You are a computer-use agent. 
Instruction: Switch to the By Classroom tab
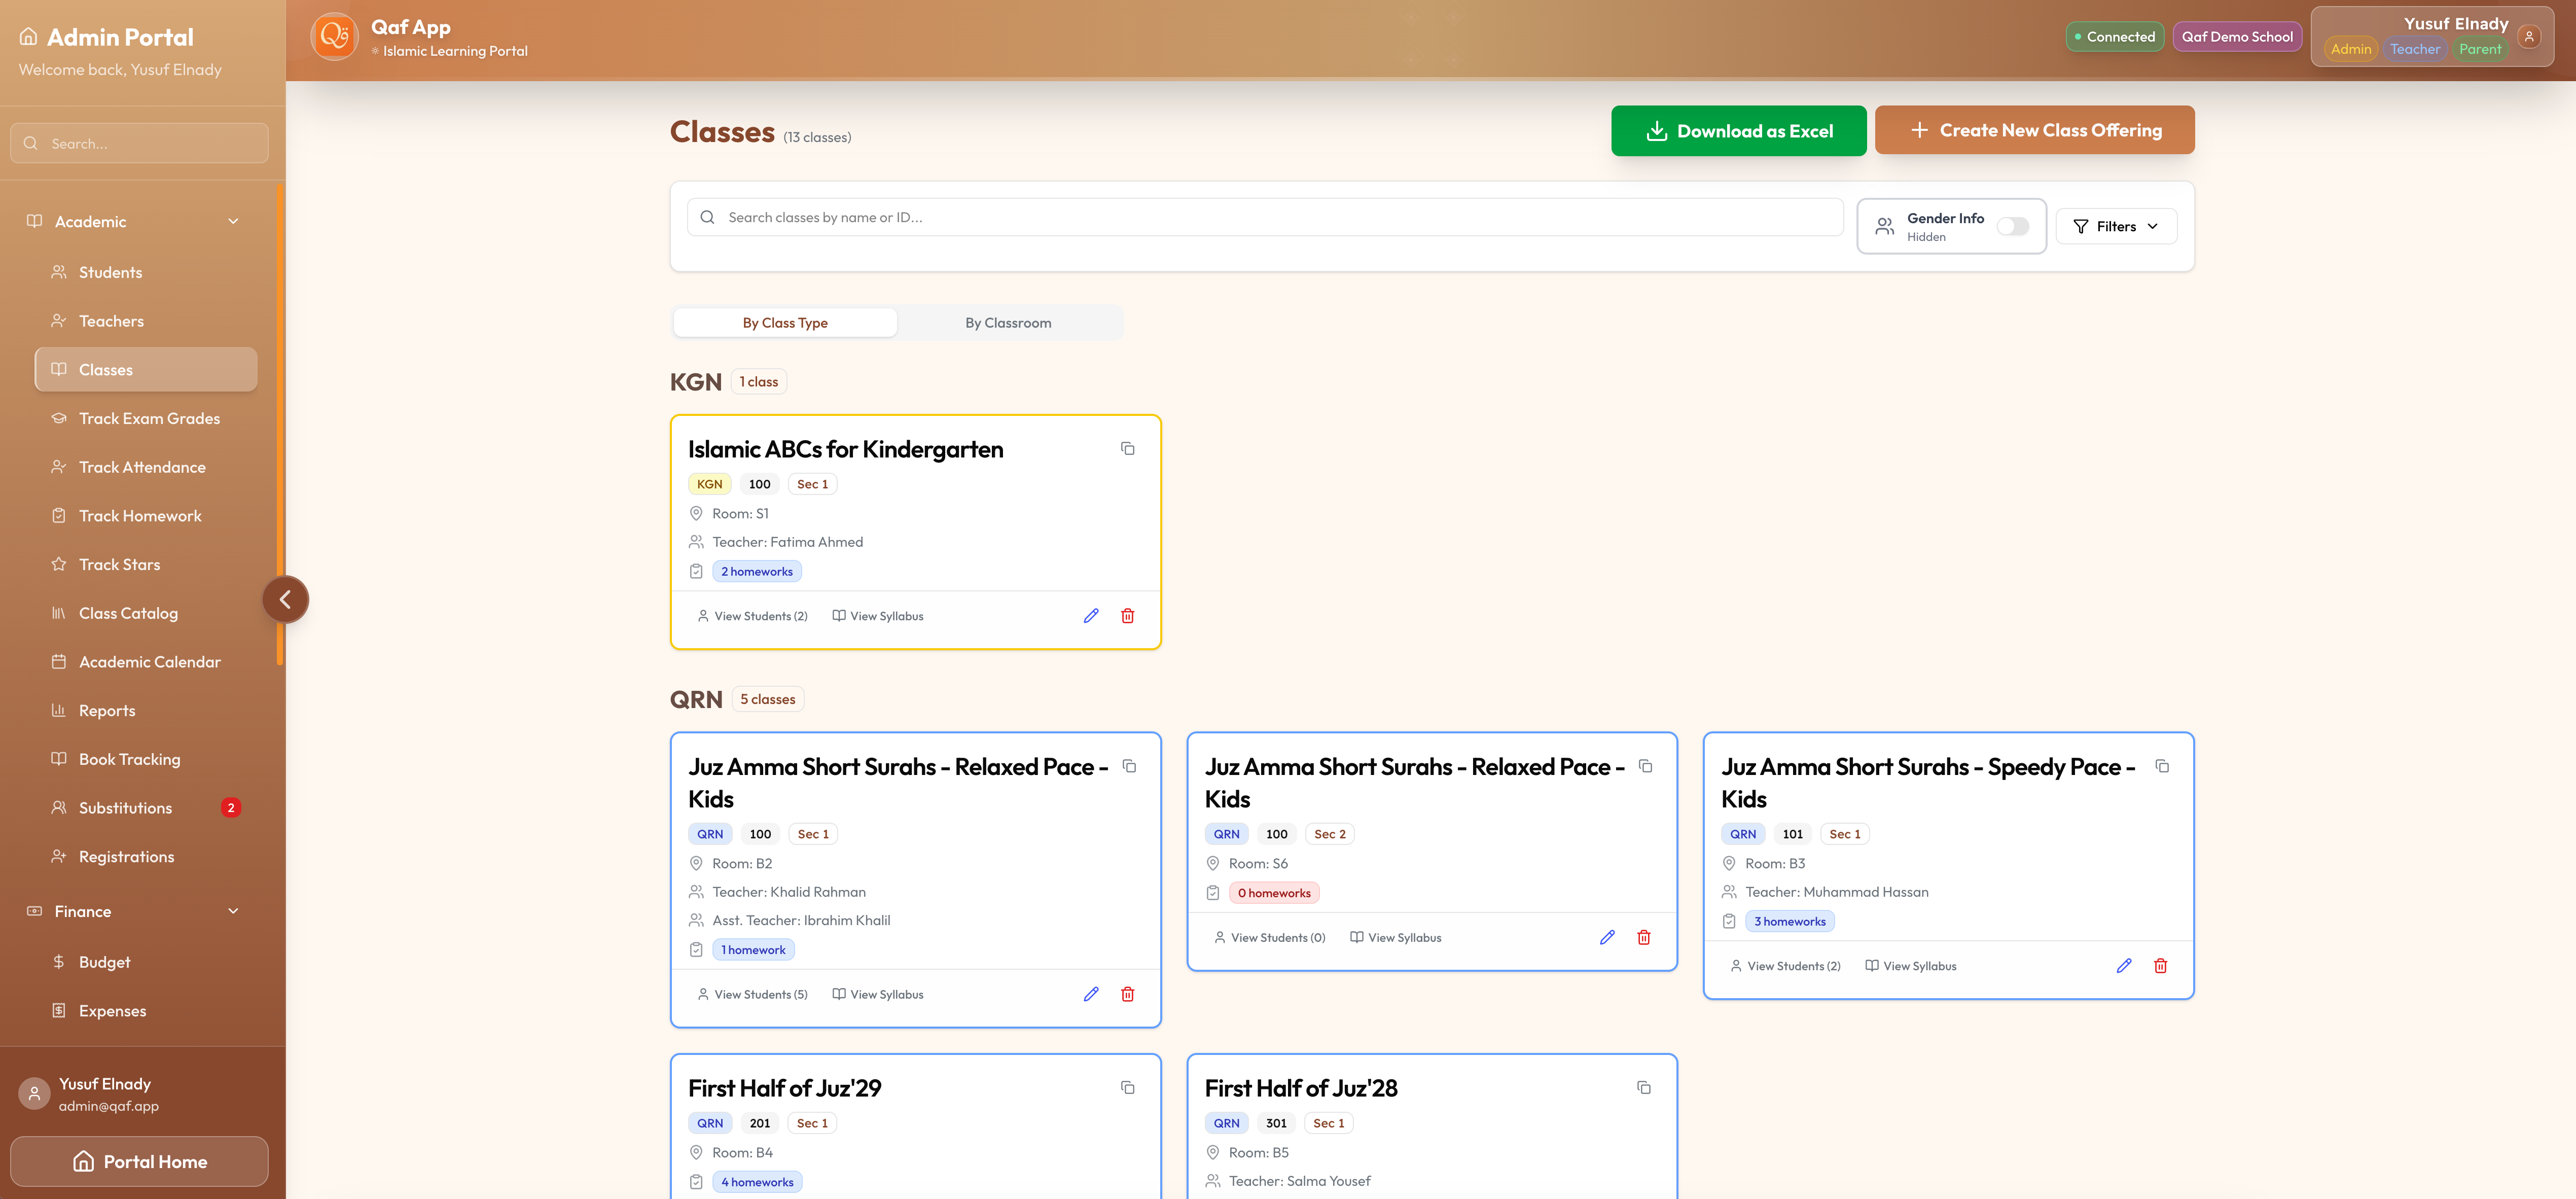tap(1009, 322)
